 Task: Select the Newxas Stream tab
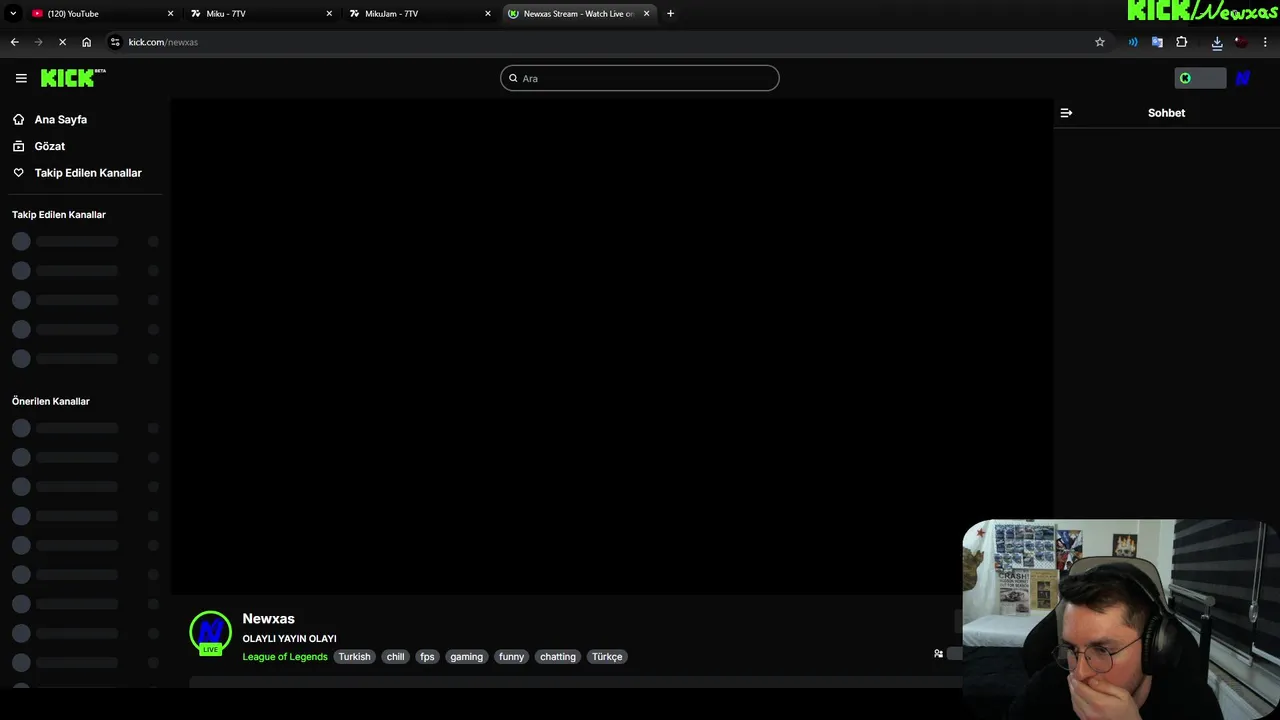pyautogui.click(x=578, y=14)
